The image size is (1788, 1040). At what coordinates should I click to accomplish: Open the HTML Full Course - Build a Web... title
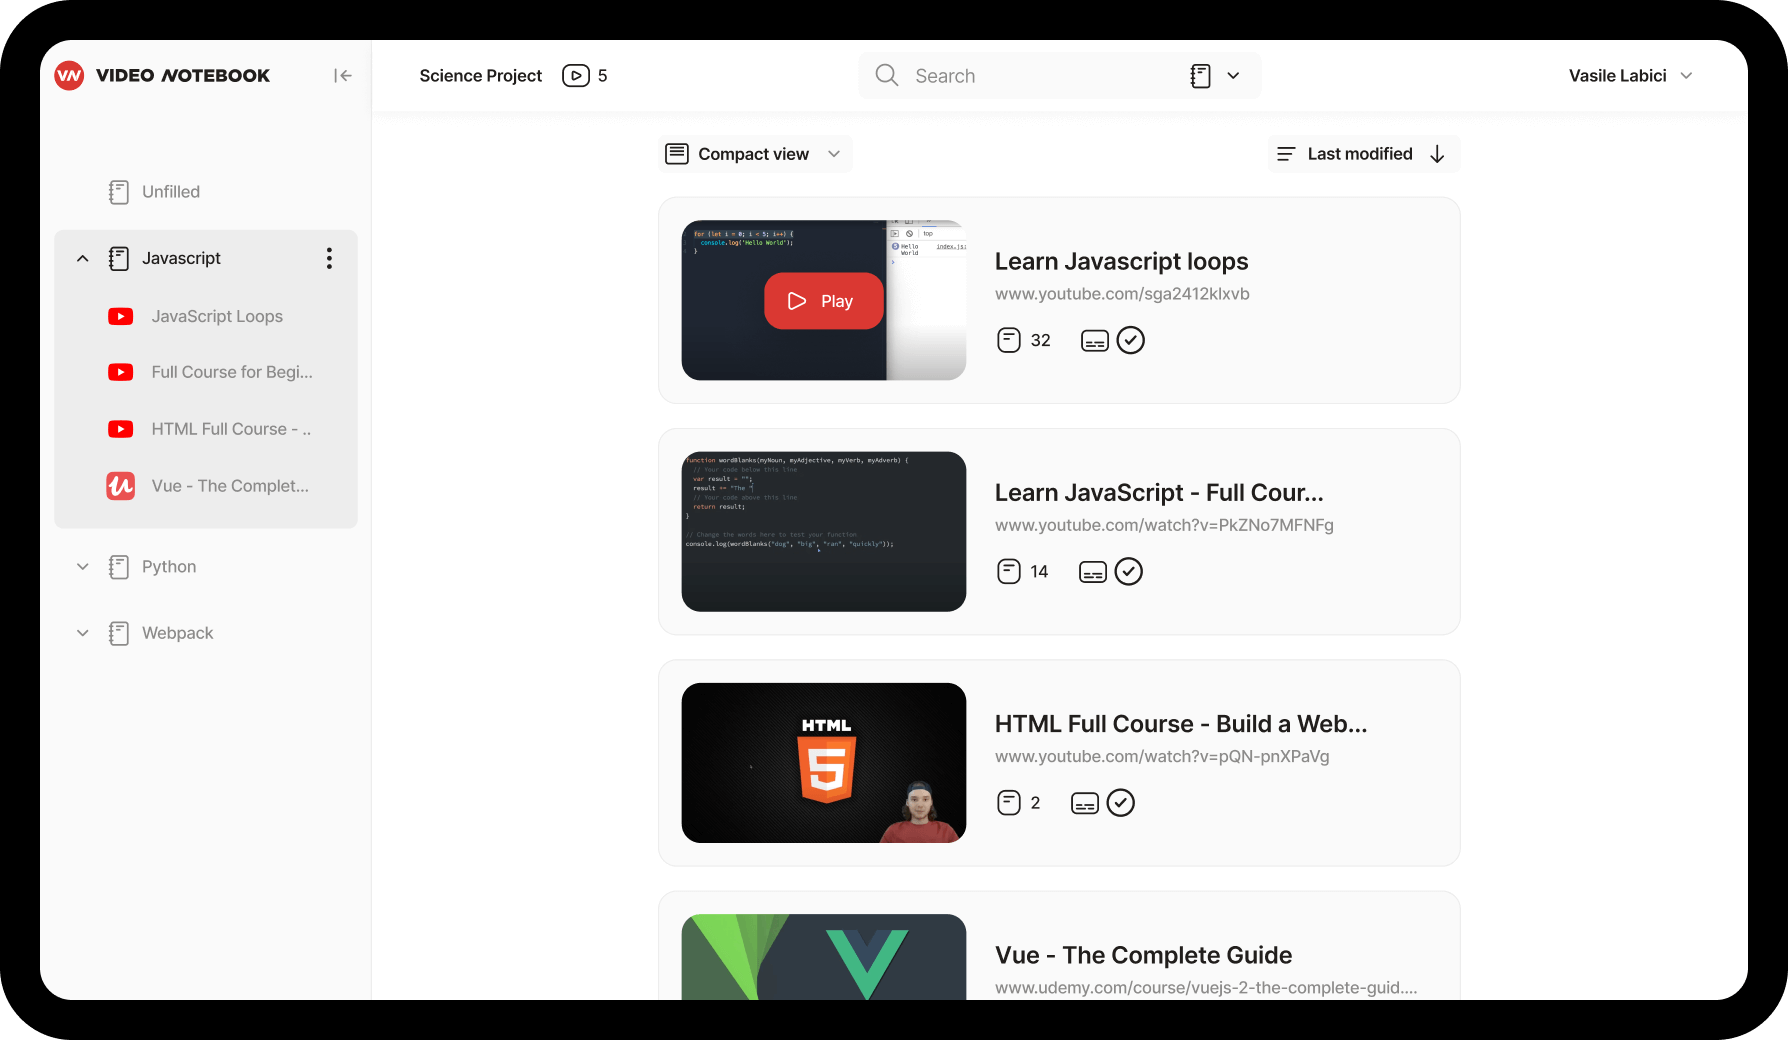pyautogui.click(x=1181, y=724)
